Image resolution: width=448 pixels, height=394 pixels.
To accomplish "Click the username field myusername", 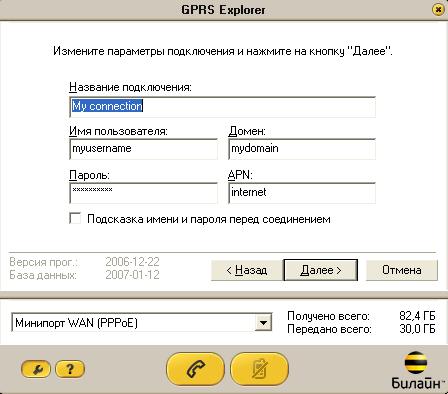I will click(143, 149).
